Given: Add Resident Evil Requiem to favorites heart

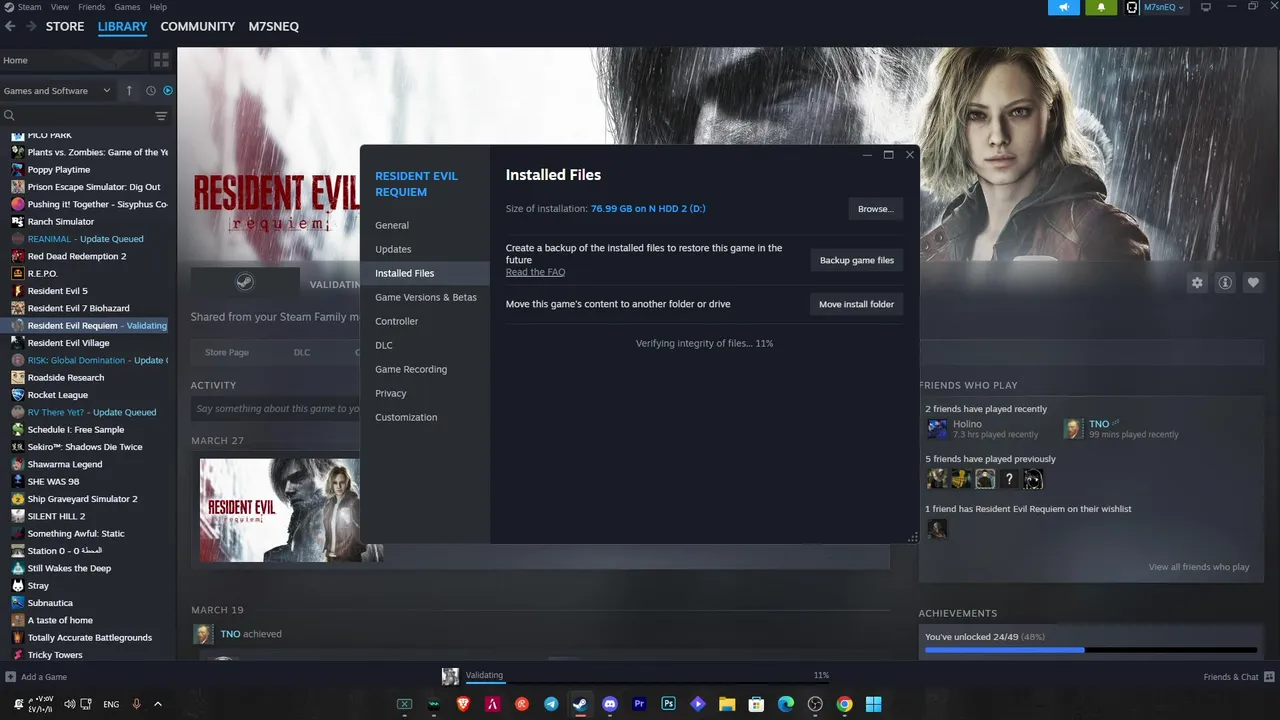Looking at the screenshot, I should 1253,283.
